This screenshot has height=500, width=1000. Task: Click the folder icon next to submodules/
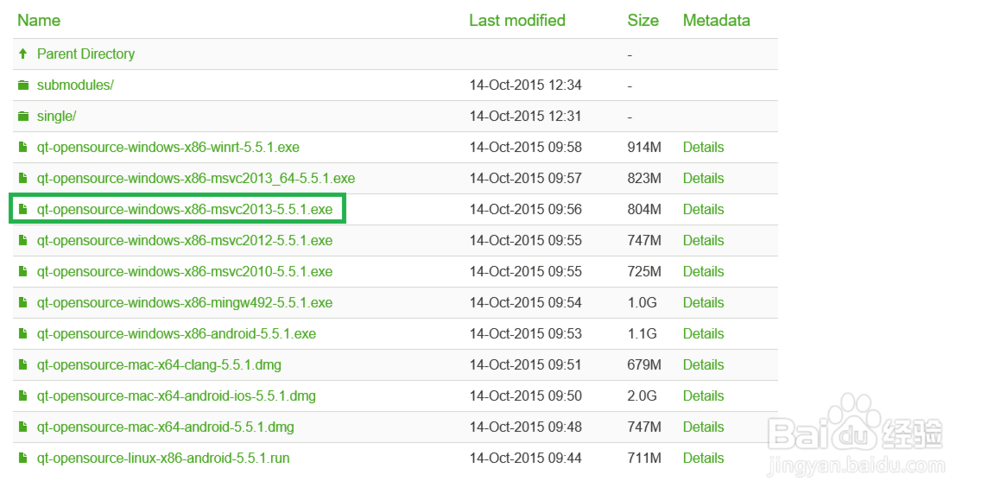point(24,85)
